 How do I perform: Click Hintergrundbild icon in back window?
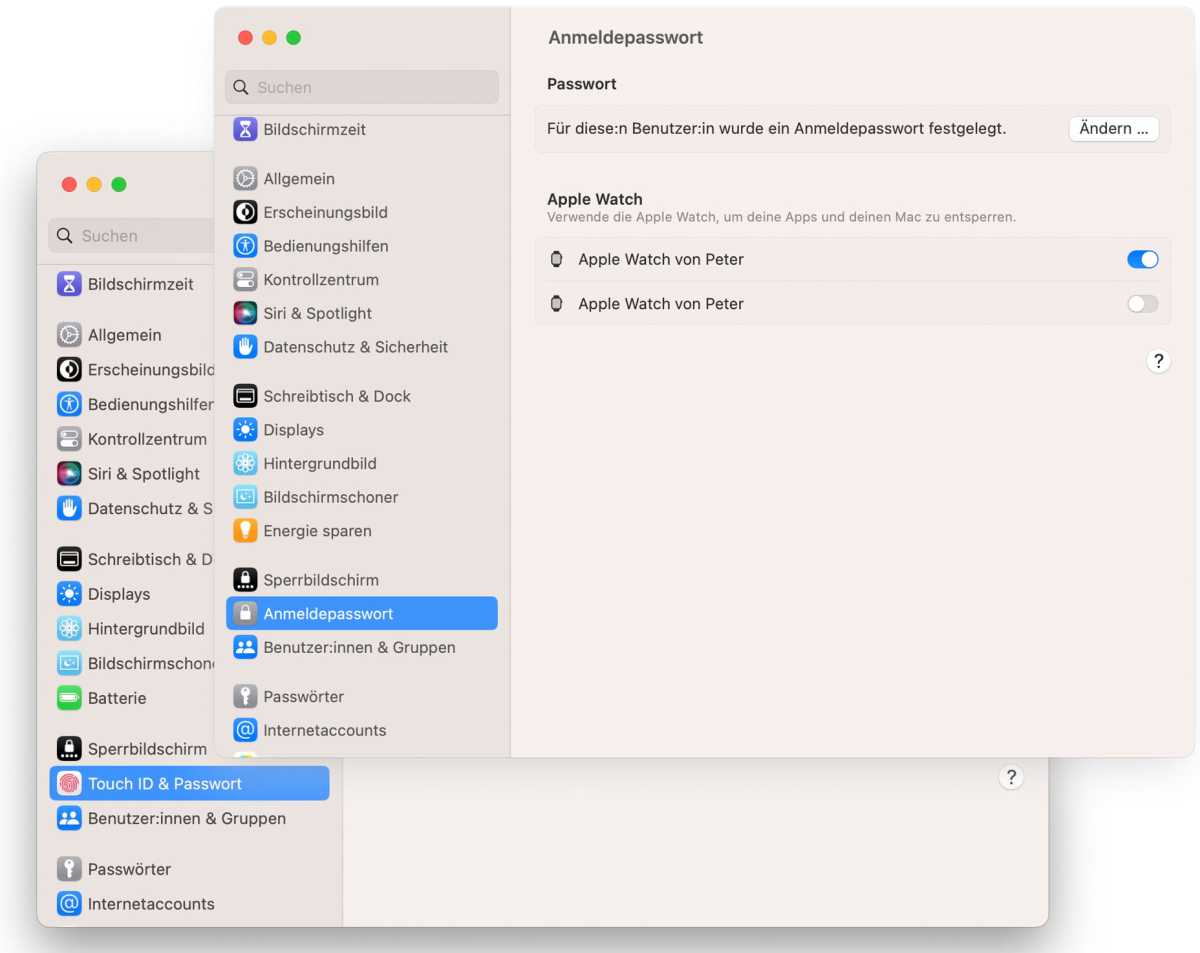69,629
